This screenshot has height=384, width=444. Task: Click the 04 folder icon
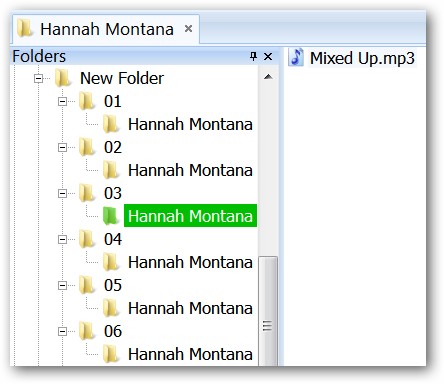pos(87,239)
